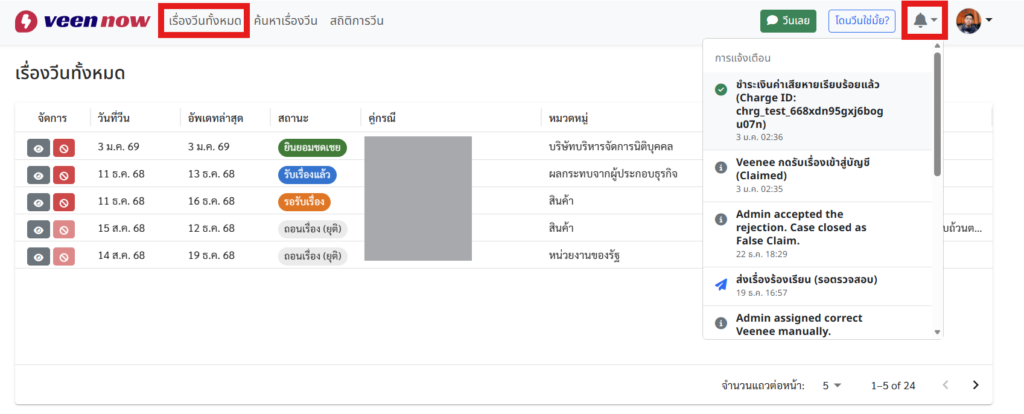
Task: Open the notification bell menu
Action: tap(924, 21)
